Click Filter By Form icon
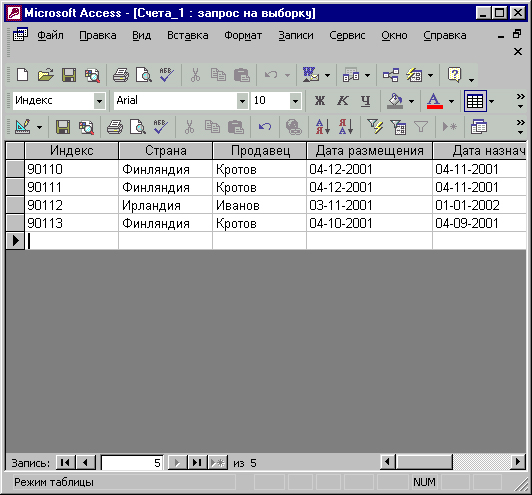 (398, 127)
